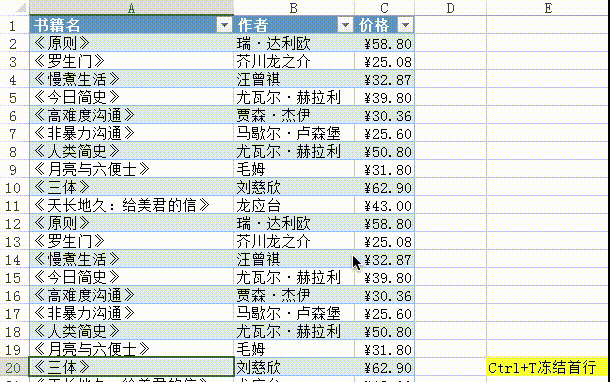Screen dimensions: 610x382
Task: Select cell B14 汪曾祺
Action: (294, 259)
